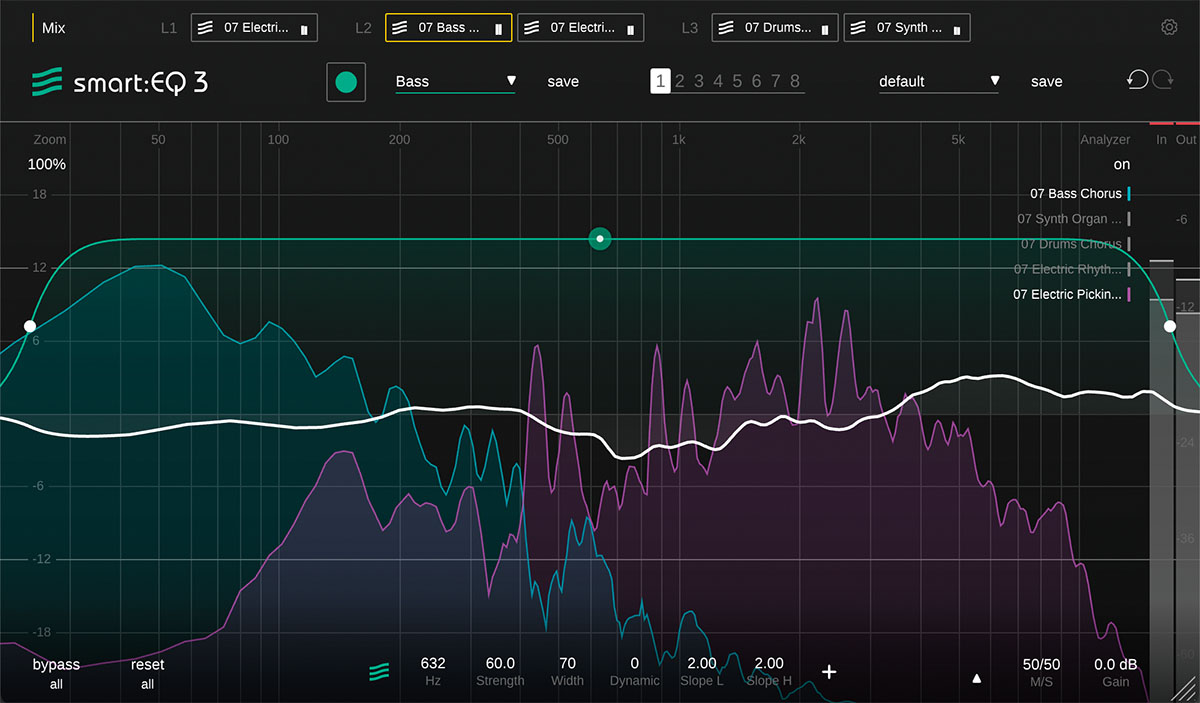Click the L1 layer label
The height and width of the screenshot is (703, 1200).
[x=168, y=28]
